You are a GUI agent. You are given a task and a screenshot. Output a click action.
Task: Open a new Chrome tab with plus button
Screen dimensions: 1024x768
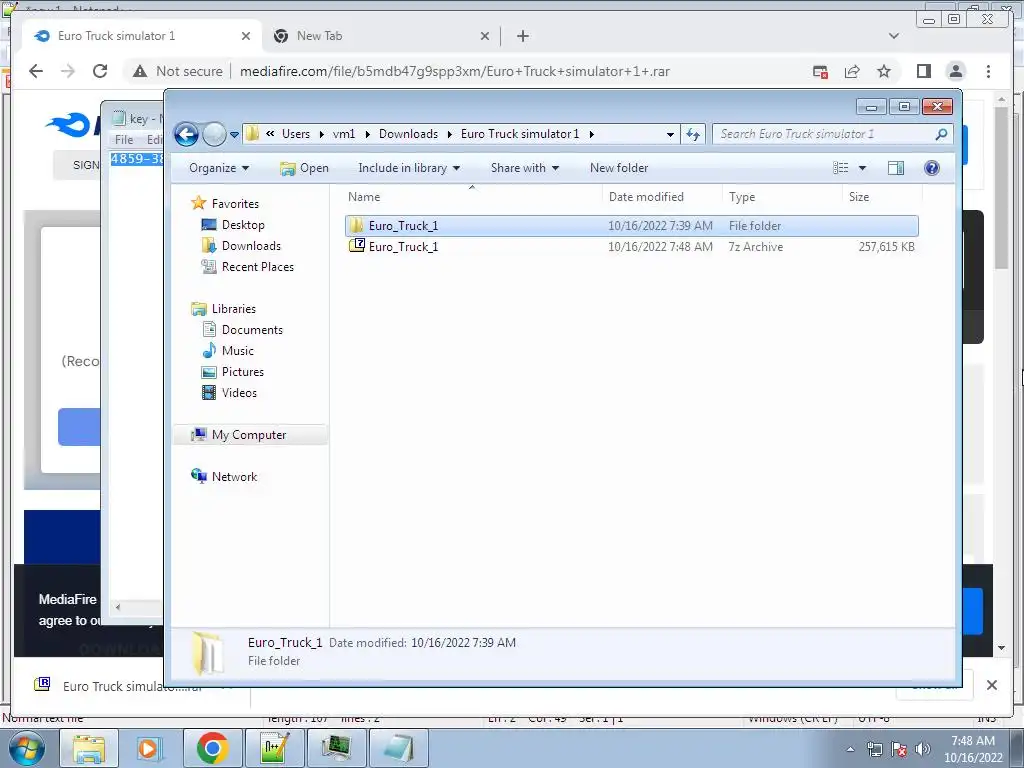522,36
